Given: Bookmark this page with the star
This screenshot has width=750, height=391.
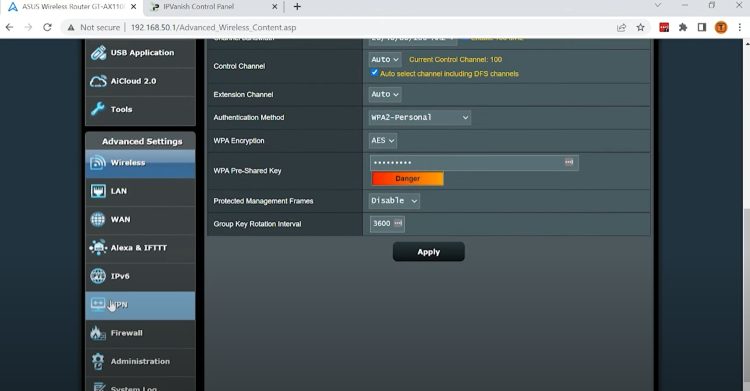Looking at the screenshot, I should 640,27.
